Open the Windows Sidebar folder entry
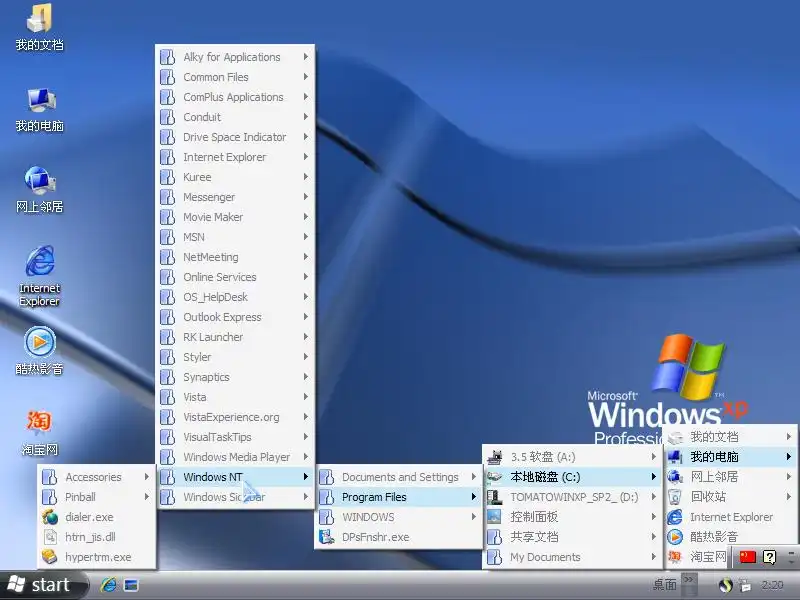 tap(235, 497)
